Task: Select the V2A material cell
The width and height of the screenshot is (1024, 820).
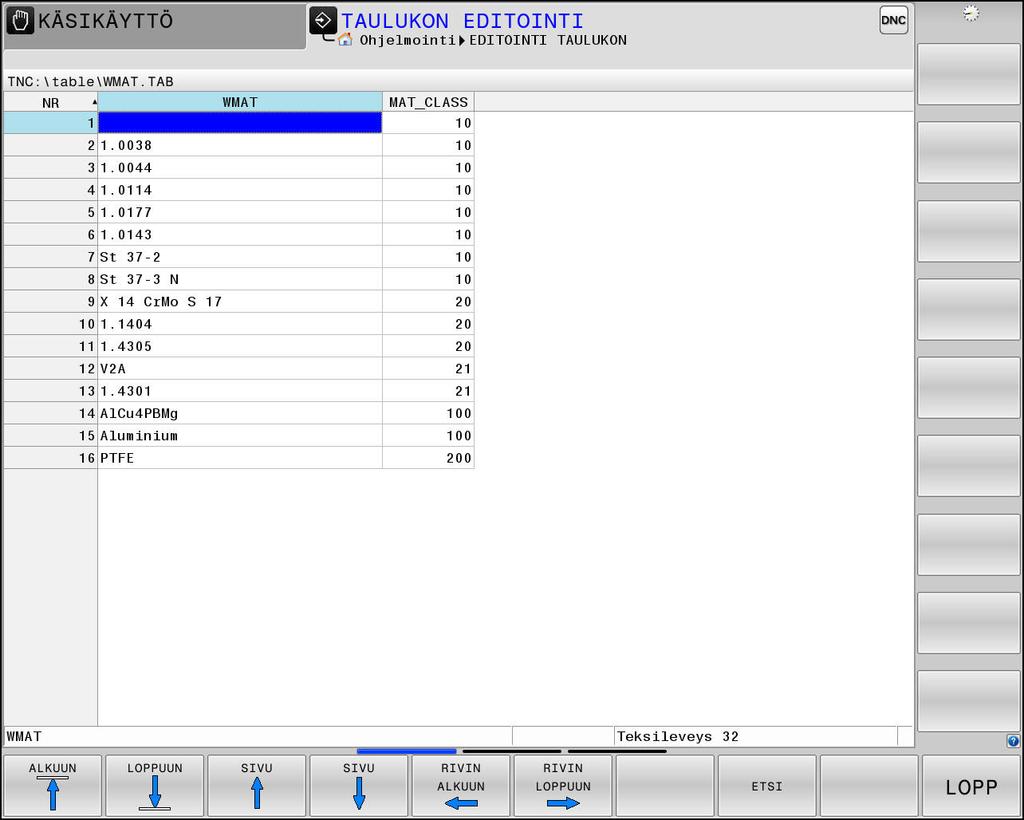Action: click(240, 368)
